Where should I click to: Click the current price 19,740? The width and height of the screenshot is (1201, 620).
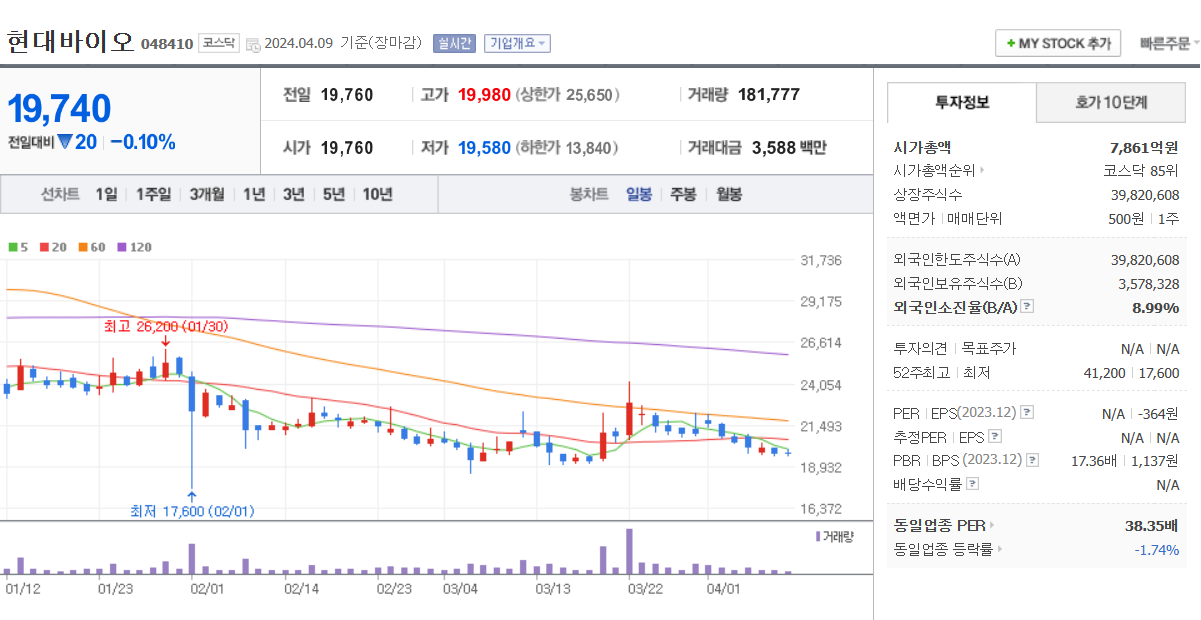coord(60,108)
